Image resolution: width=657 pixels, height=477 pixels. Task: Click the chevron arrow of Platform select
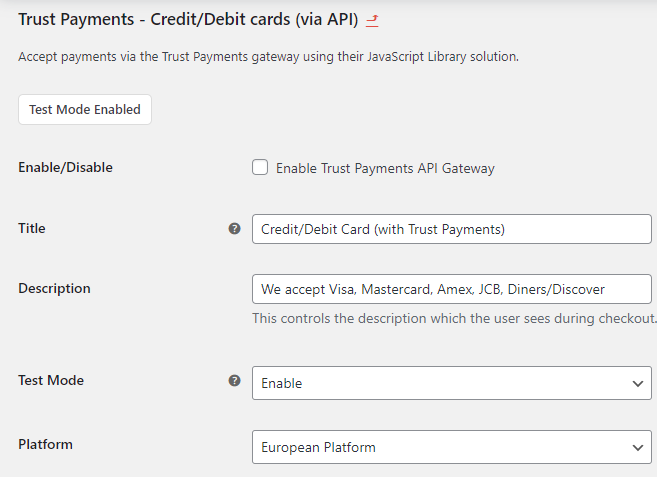[638, 447]
